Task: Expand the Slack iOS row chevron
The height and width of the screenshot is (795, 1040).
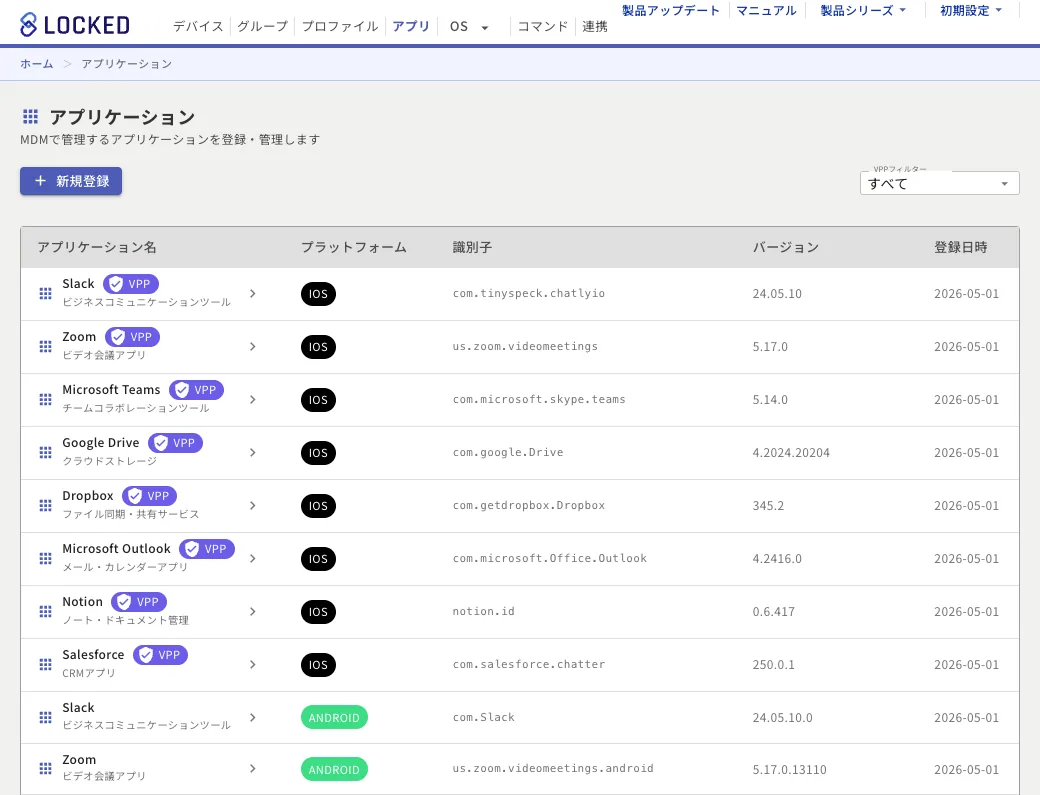Action: pyautogui.click(x=253, y=293)
